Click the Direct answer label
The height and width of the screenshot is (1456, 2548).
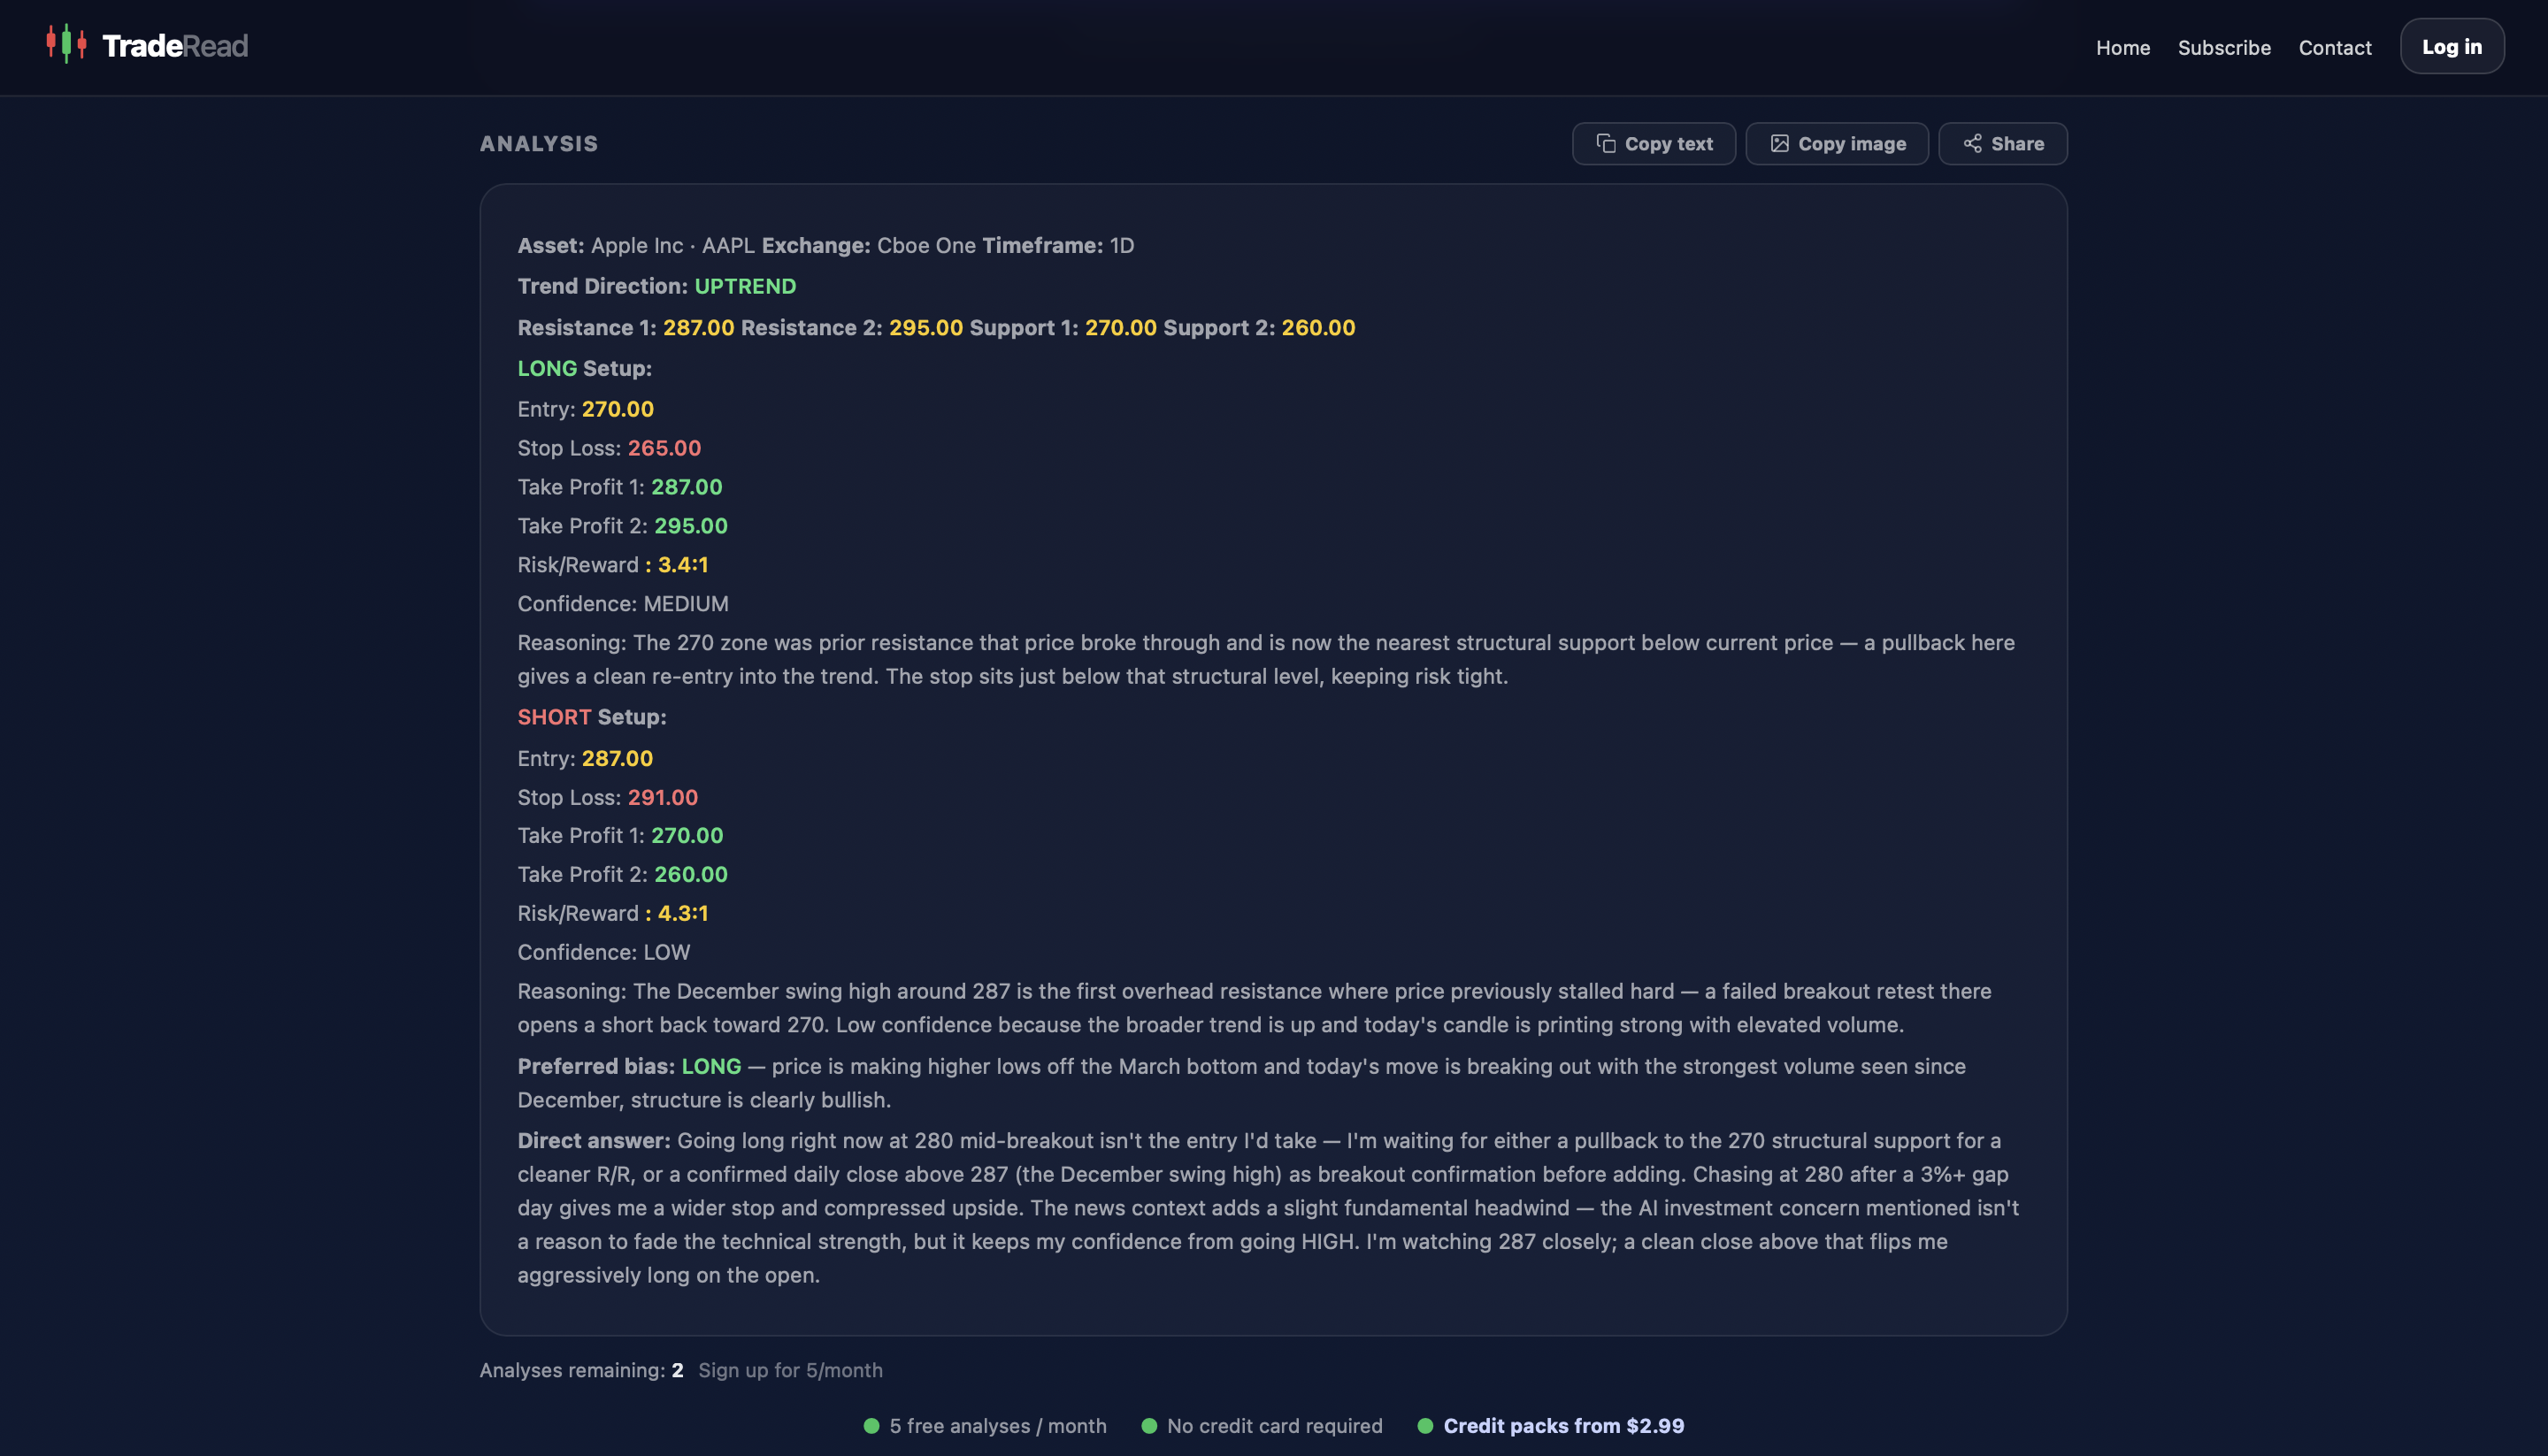pyautogui.click(x=594, y=1140)
